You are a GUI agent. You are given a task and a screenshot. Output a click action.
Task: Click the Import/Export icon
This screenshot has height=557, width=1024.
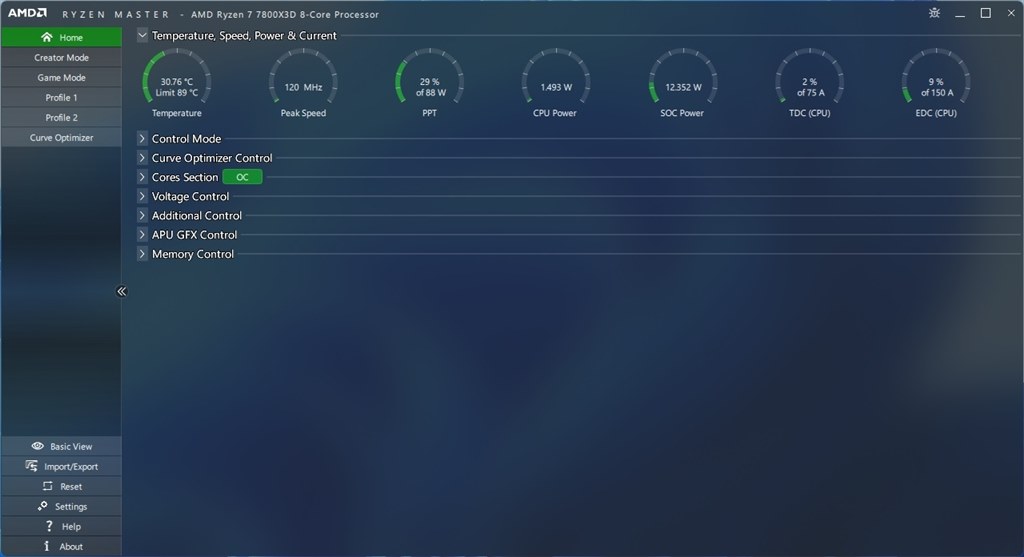[31, 466]
